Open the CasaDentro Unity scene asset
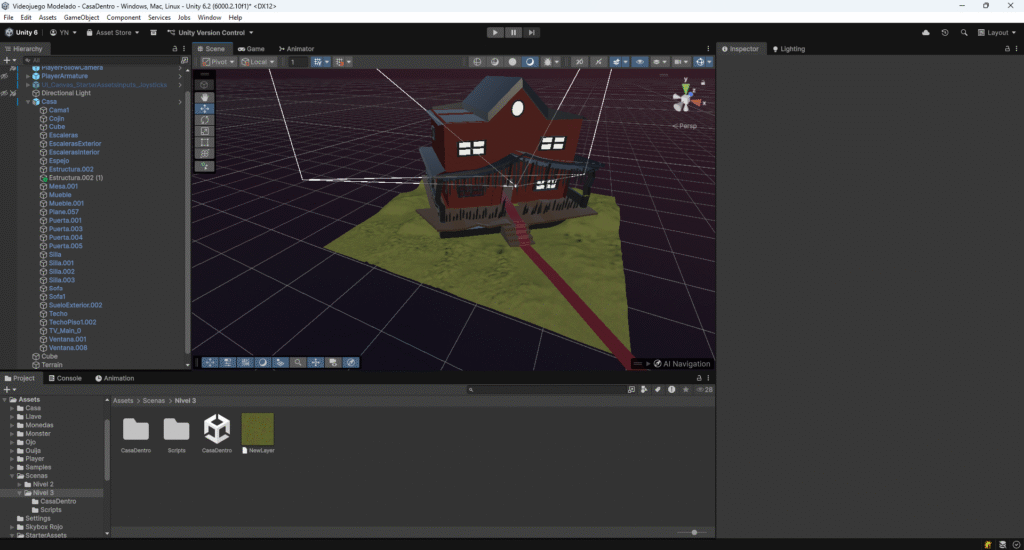 click(217, 430)
